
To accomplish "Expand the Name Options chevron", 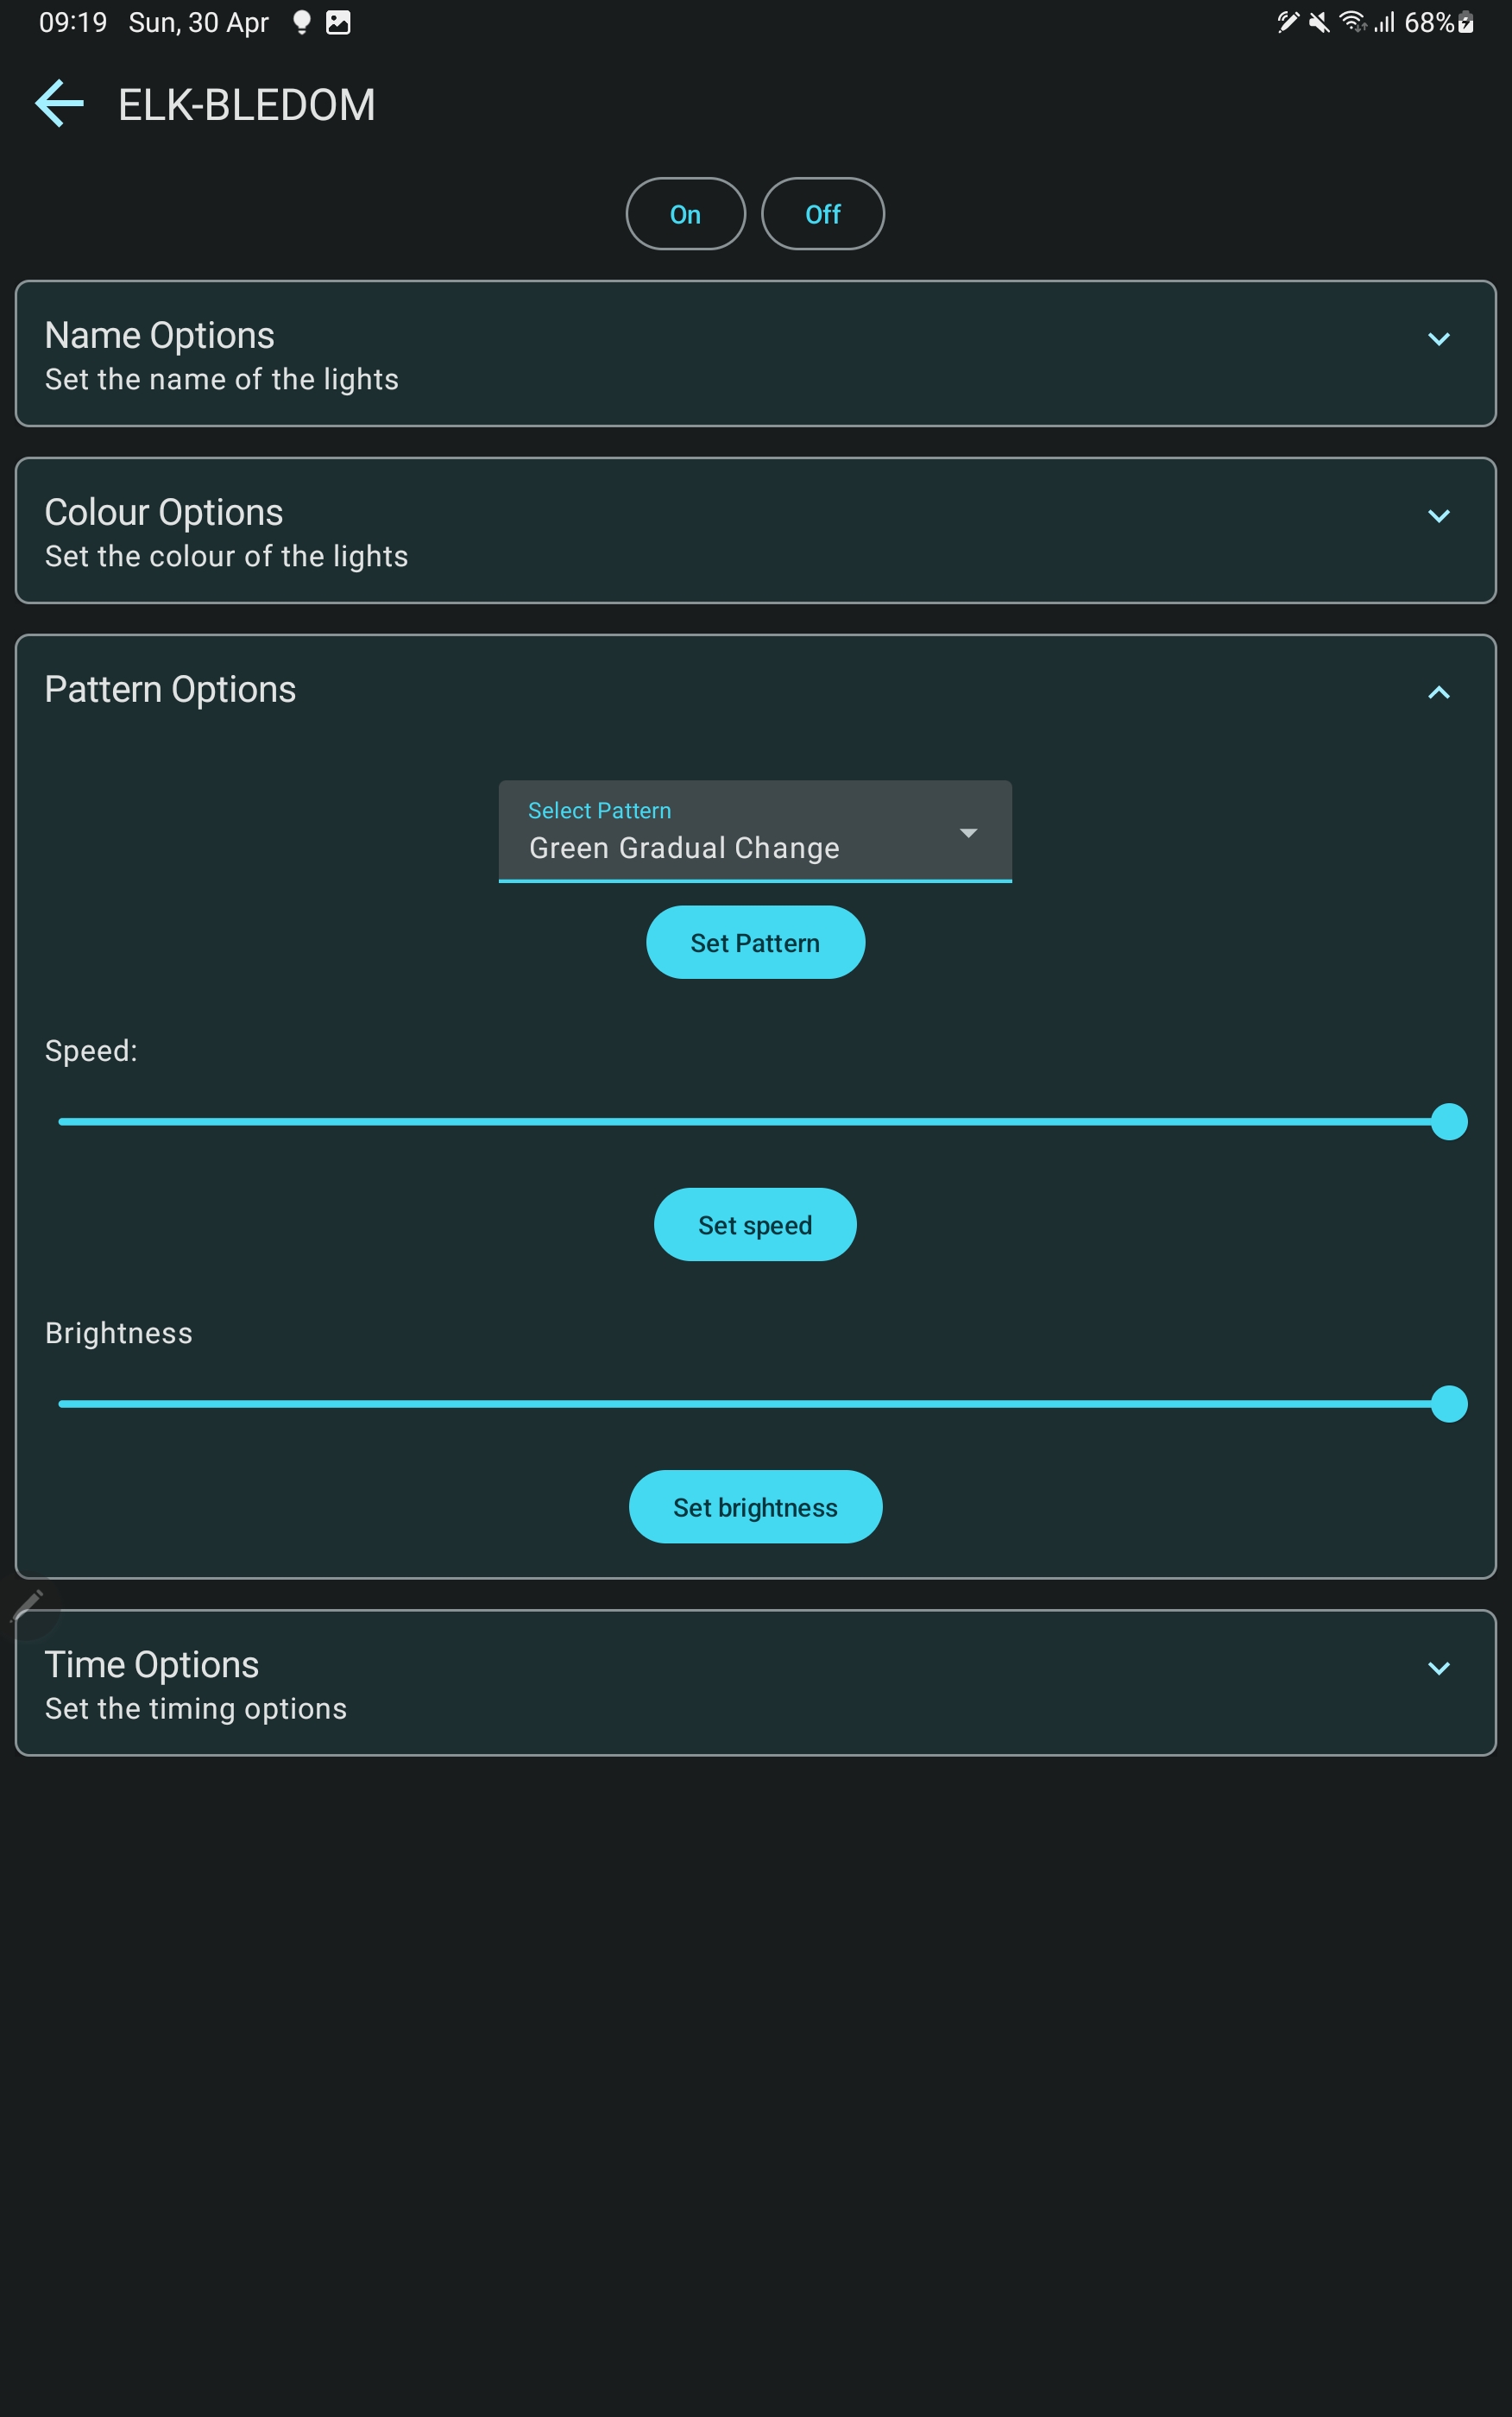I will (x=1438, y=340).
